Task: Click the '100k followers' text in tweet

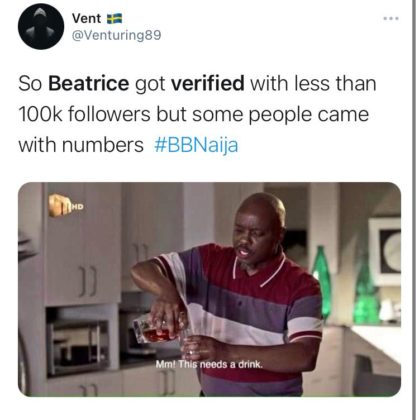Action: click(84, 114)
